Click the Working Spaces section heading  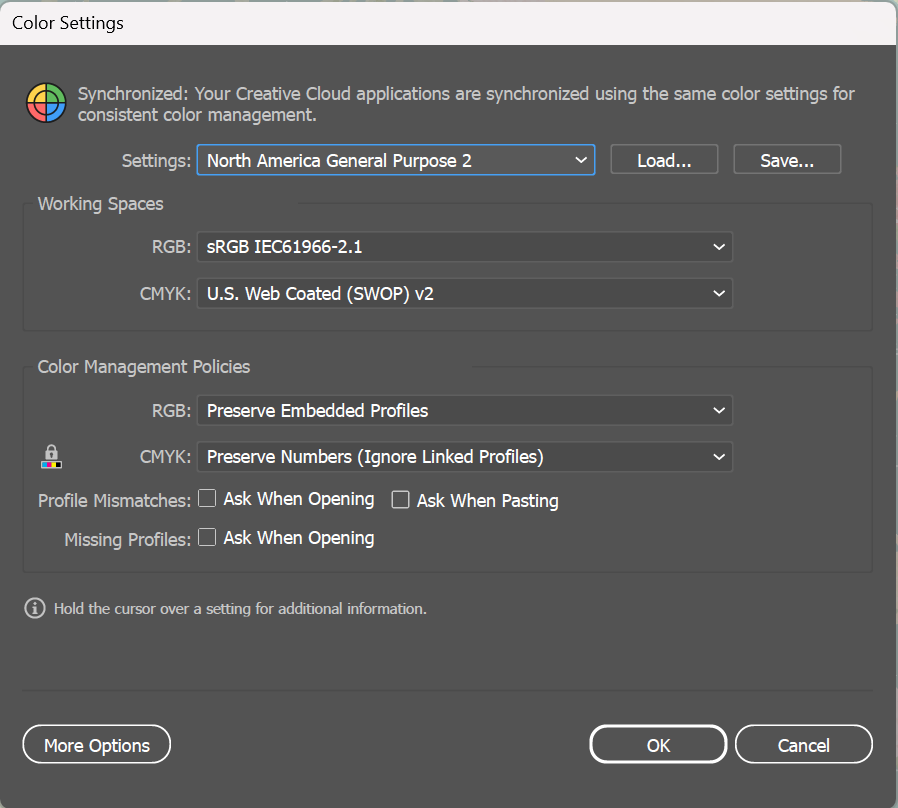[100, 204]
